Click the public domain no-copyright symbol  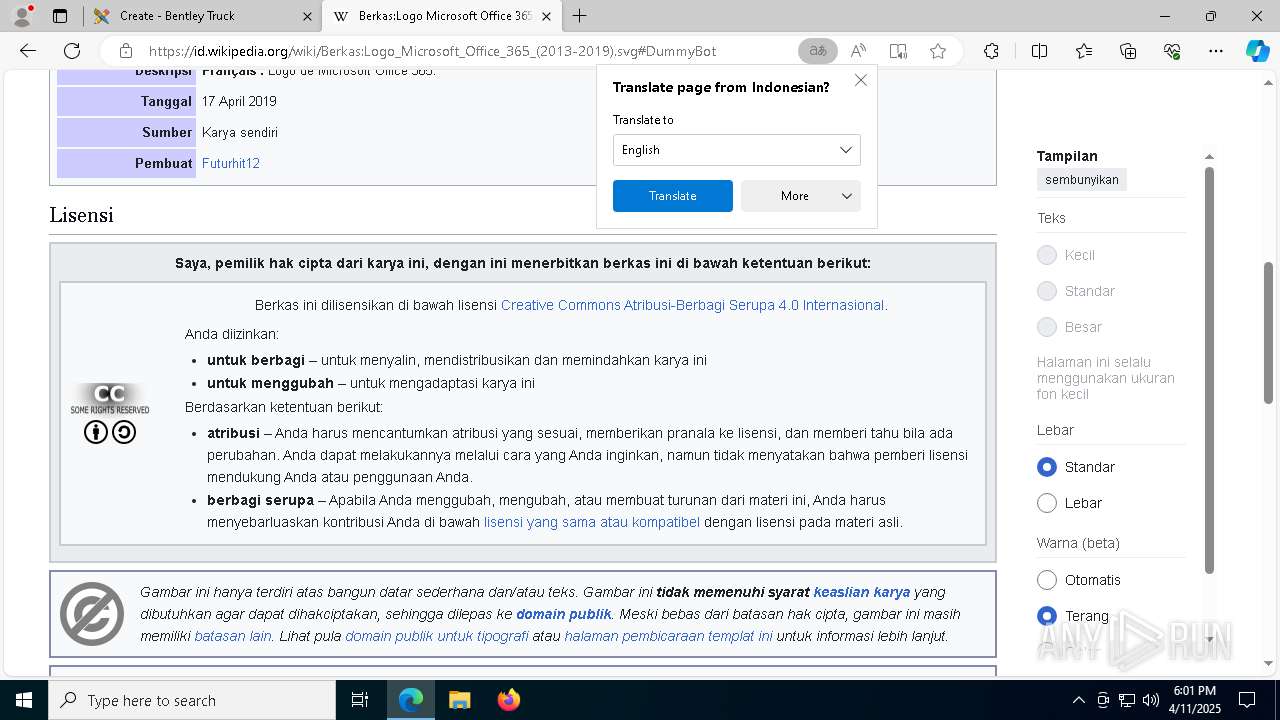point(92,614)
